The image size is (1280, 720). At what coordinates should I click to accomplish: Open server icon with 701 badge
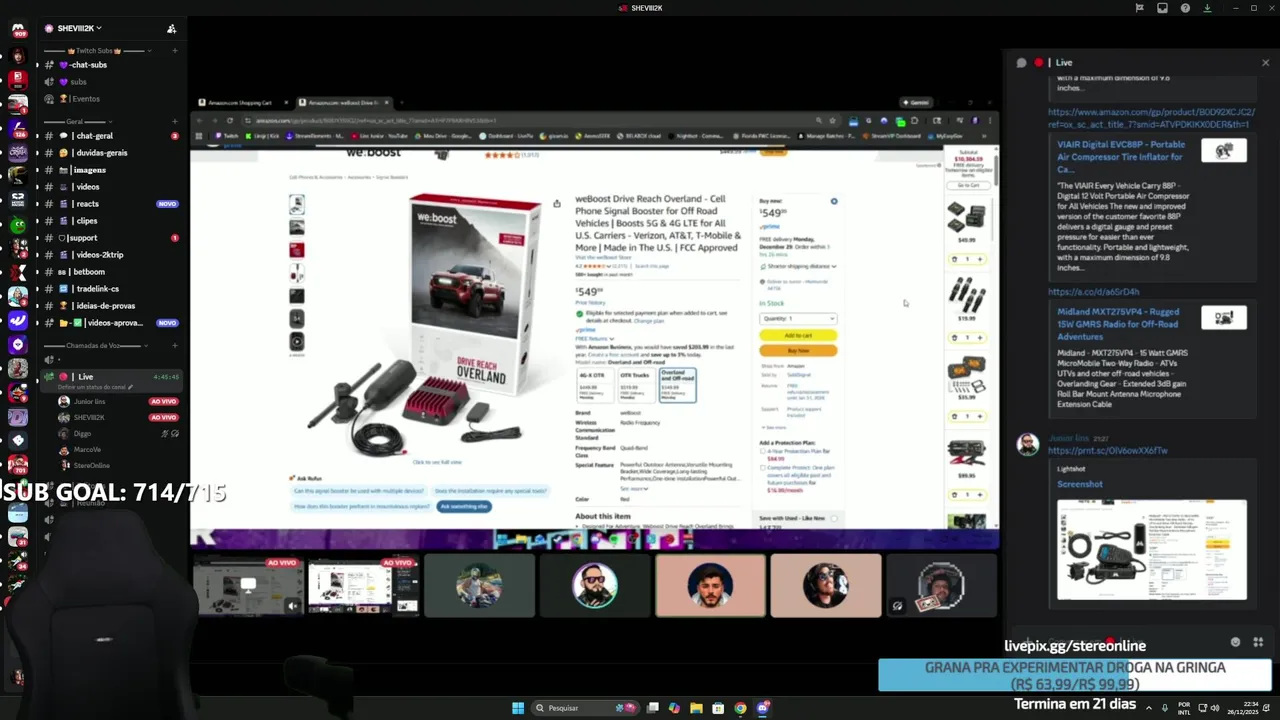click(x=18, y=465)
